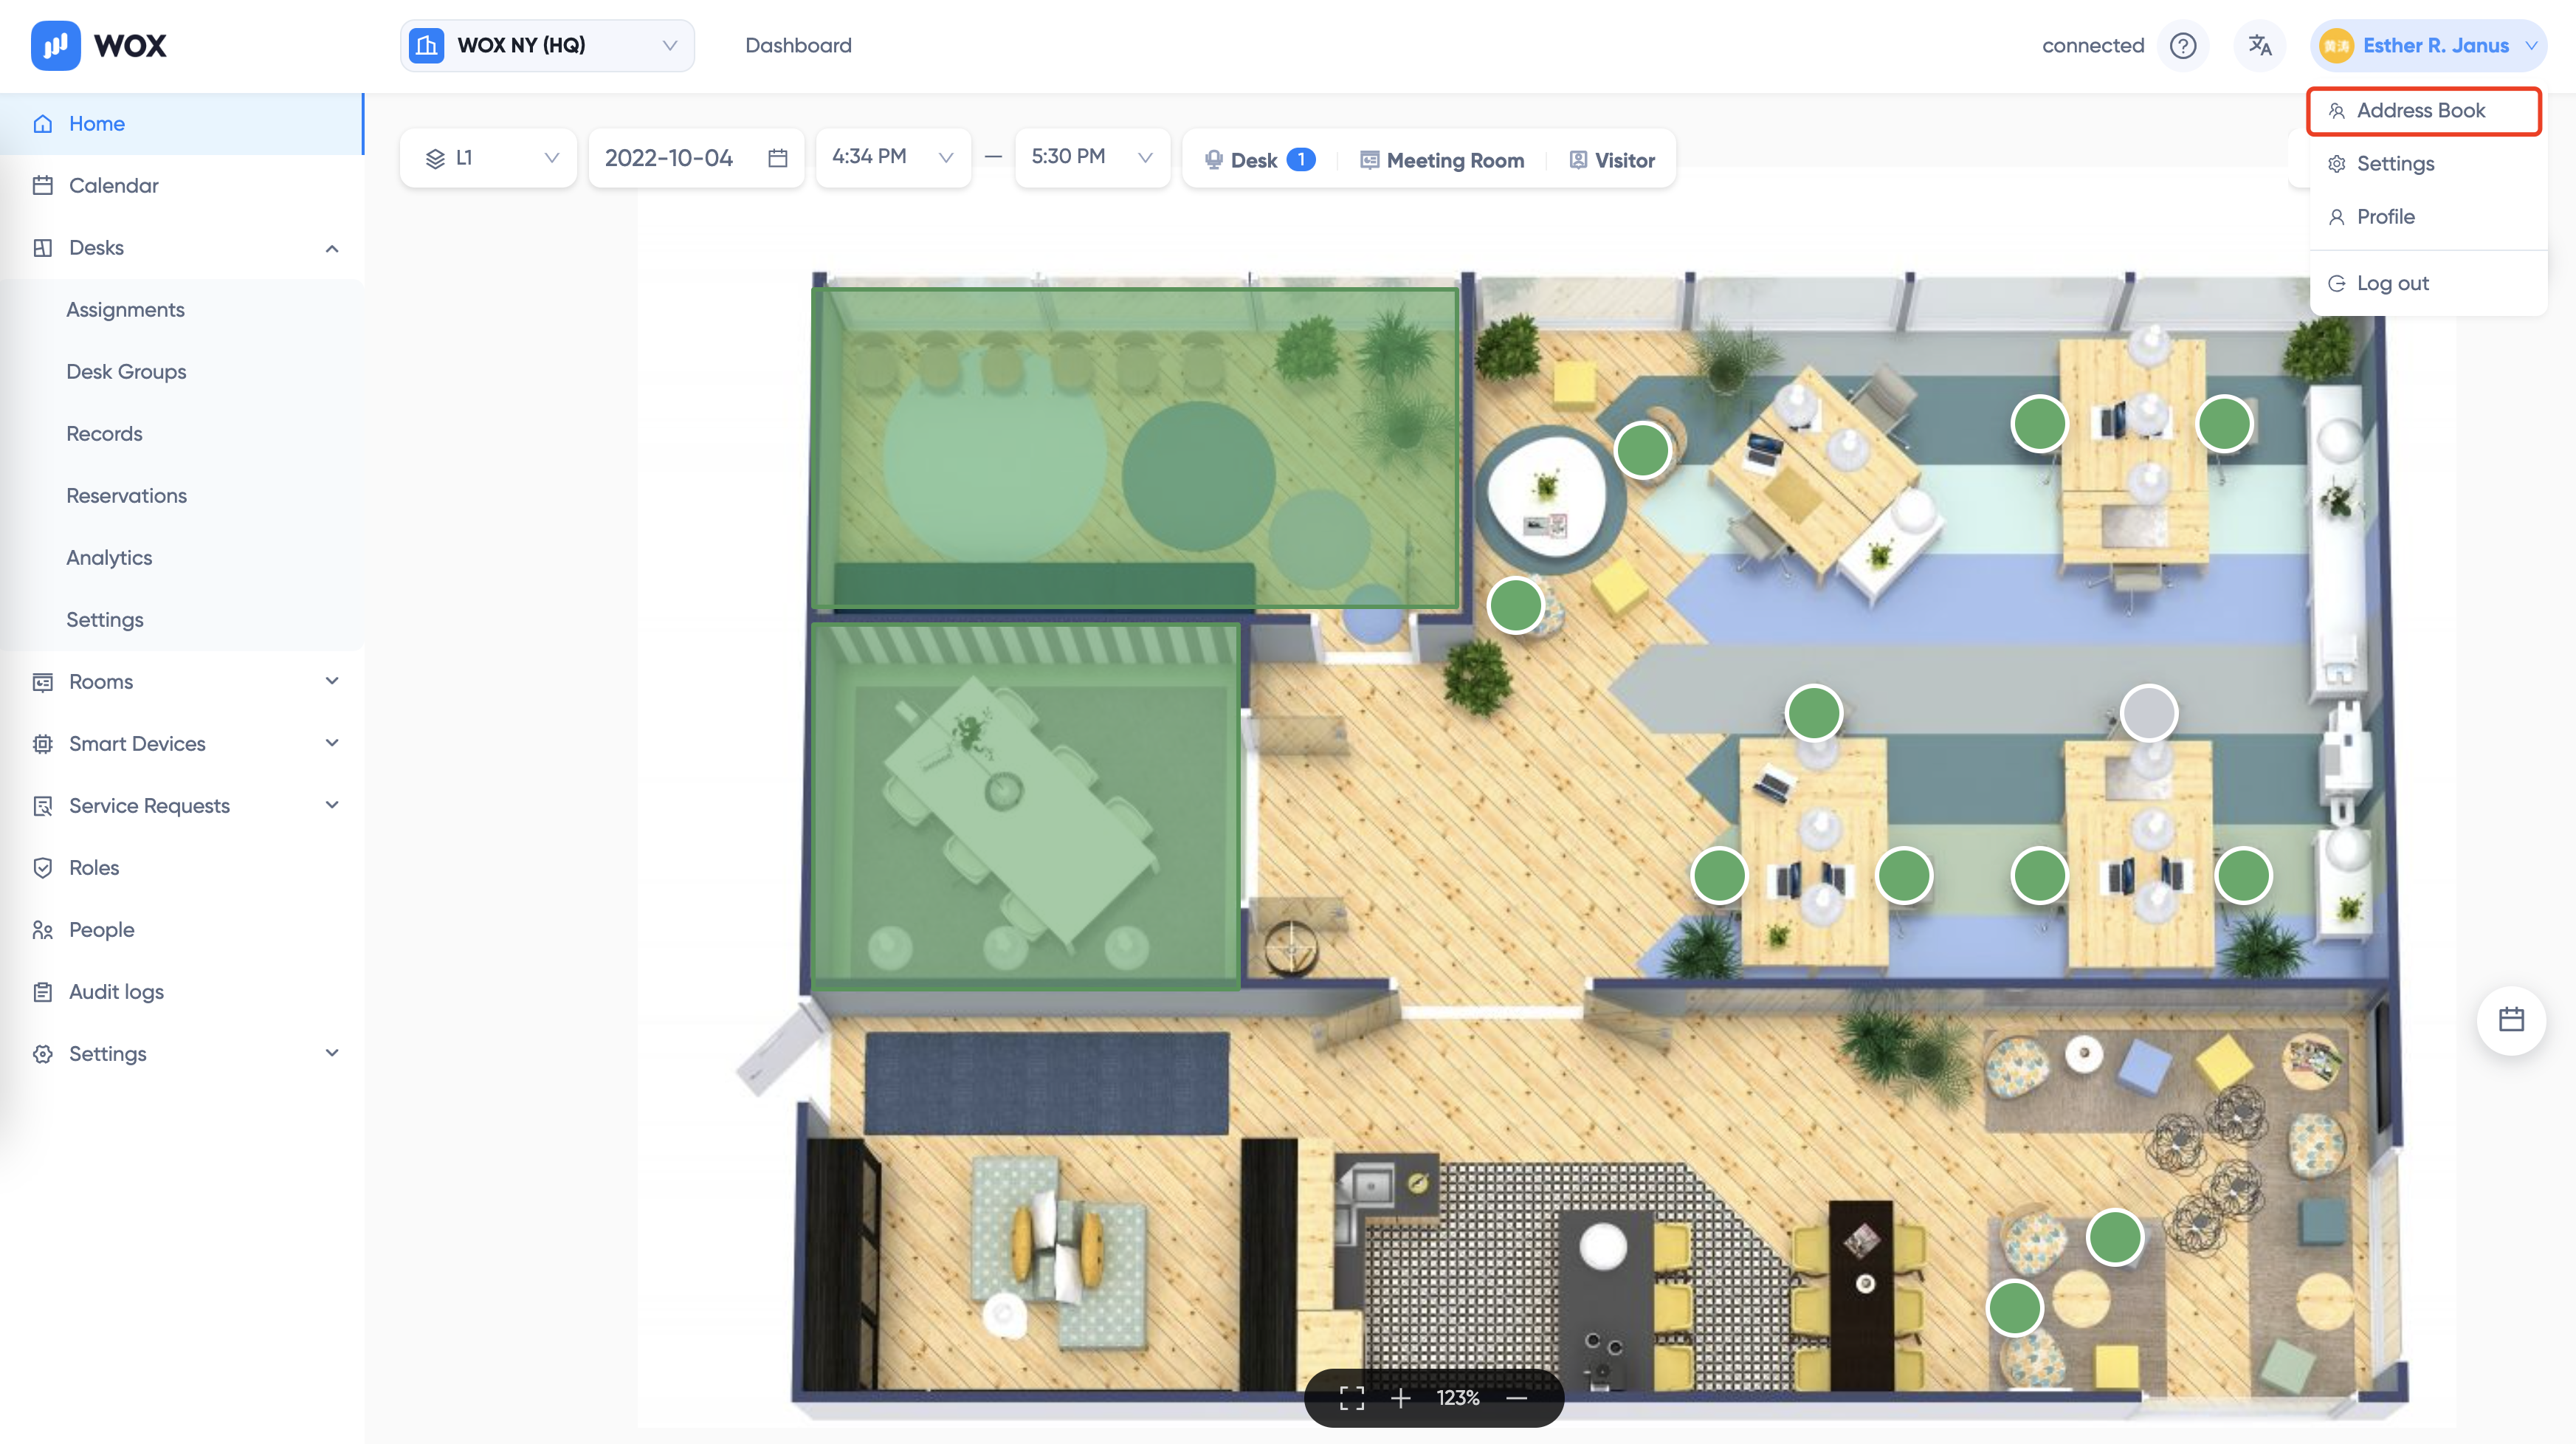Viewport: 2576px width, 1444px height.
Task: Expand the Rooms section chevron
Action: point(332,682)
